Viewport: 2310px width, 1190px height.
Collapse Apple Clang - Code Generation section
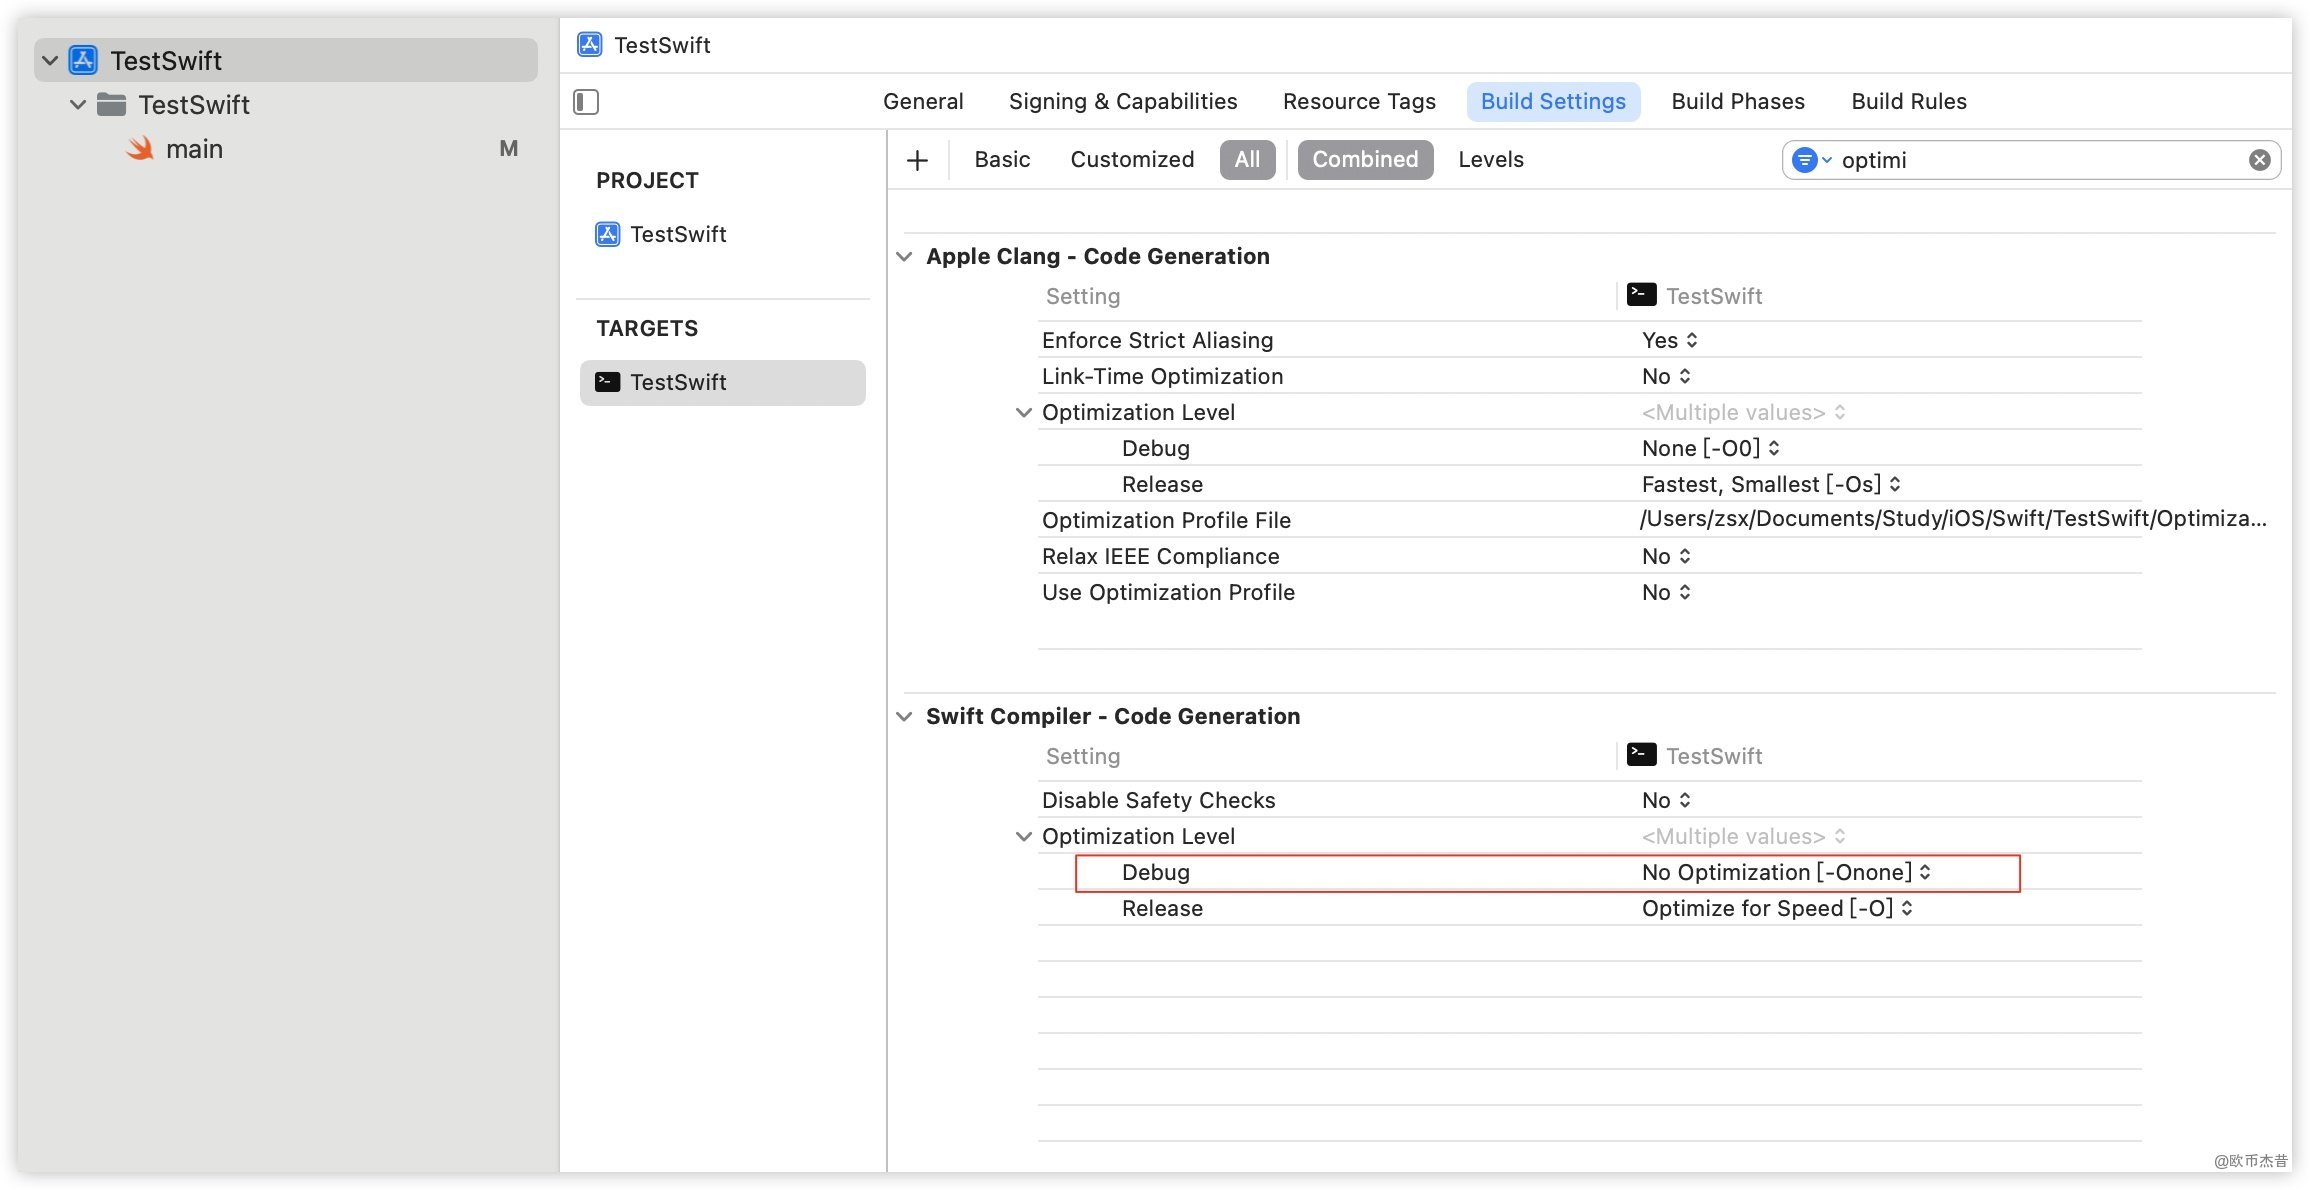click(904, 257)
